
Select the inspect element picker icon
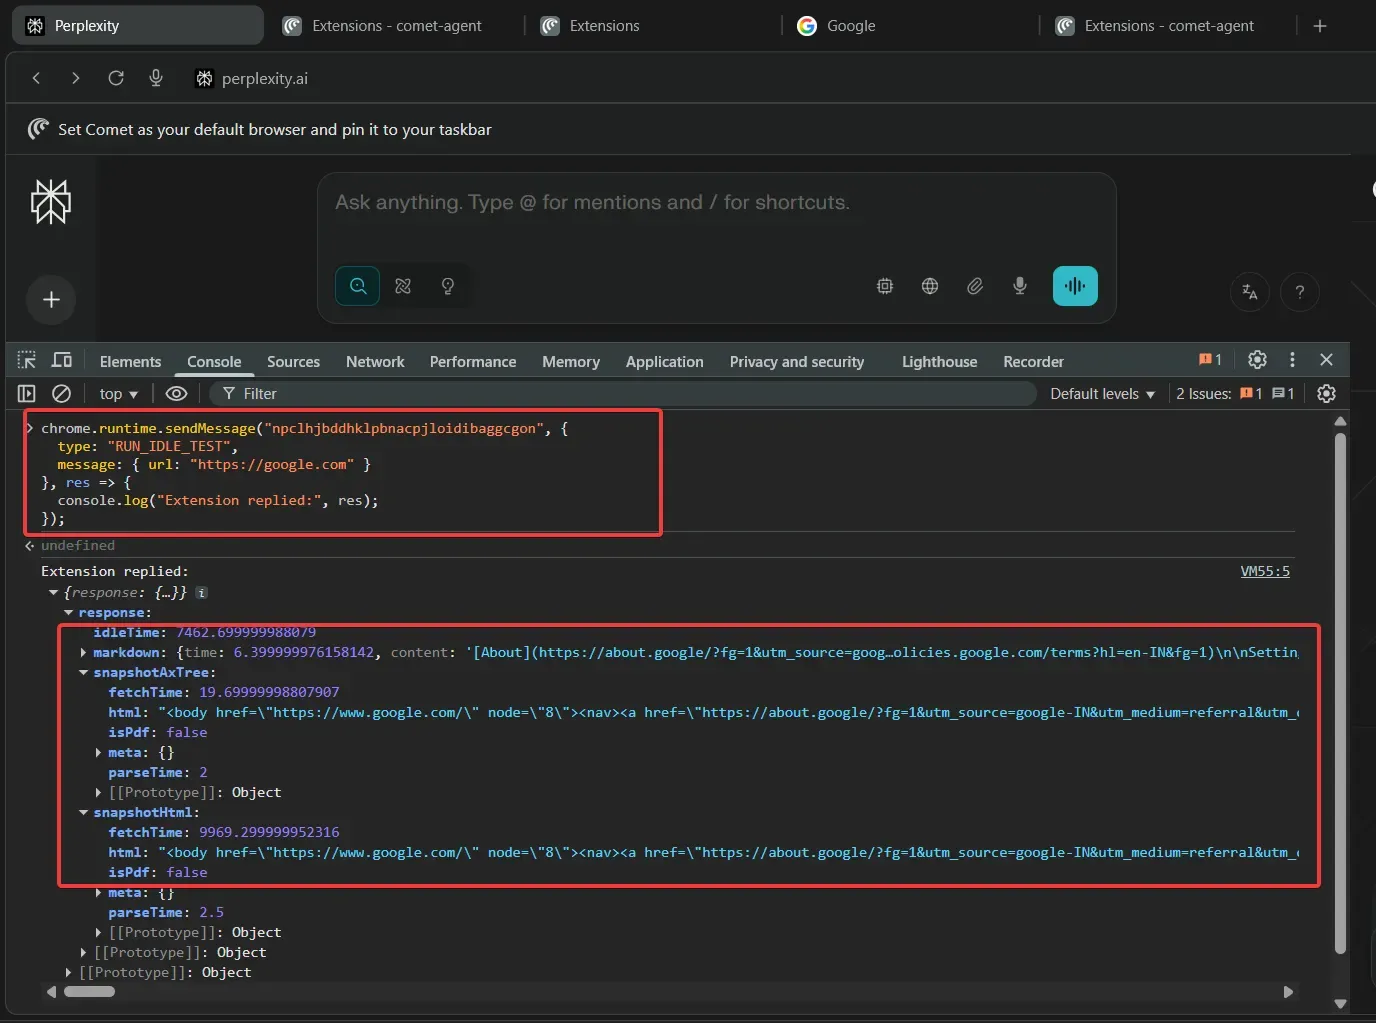tap(27, 360)
